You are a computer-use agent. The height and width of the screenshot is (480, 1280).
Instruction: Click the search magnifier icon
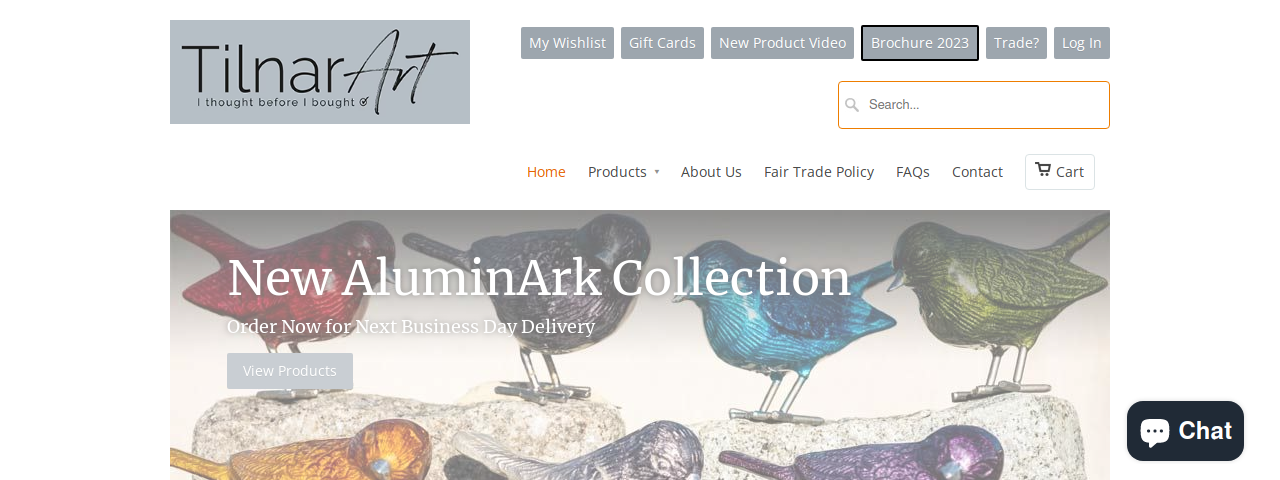[852, 105]
